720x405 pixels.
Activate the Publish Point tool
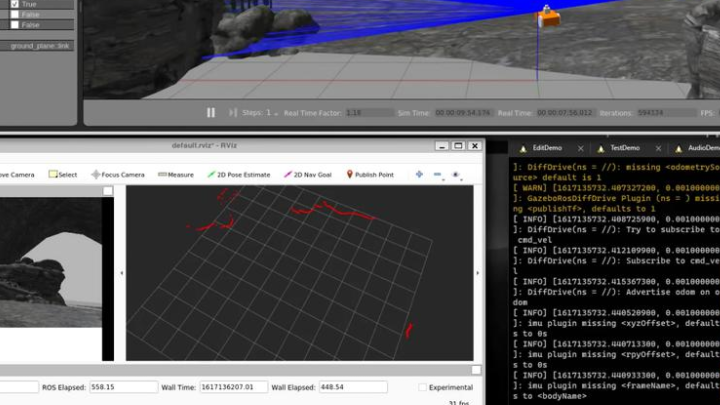click(370, 174)
